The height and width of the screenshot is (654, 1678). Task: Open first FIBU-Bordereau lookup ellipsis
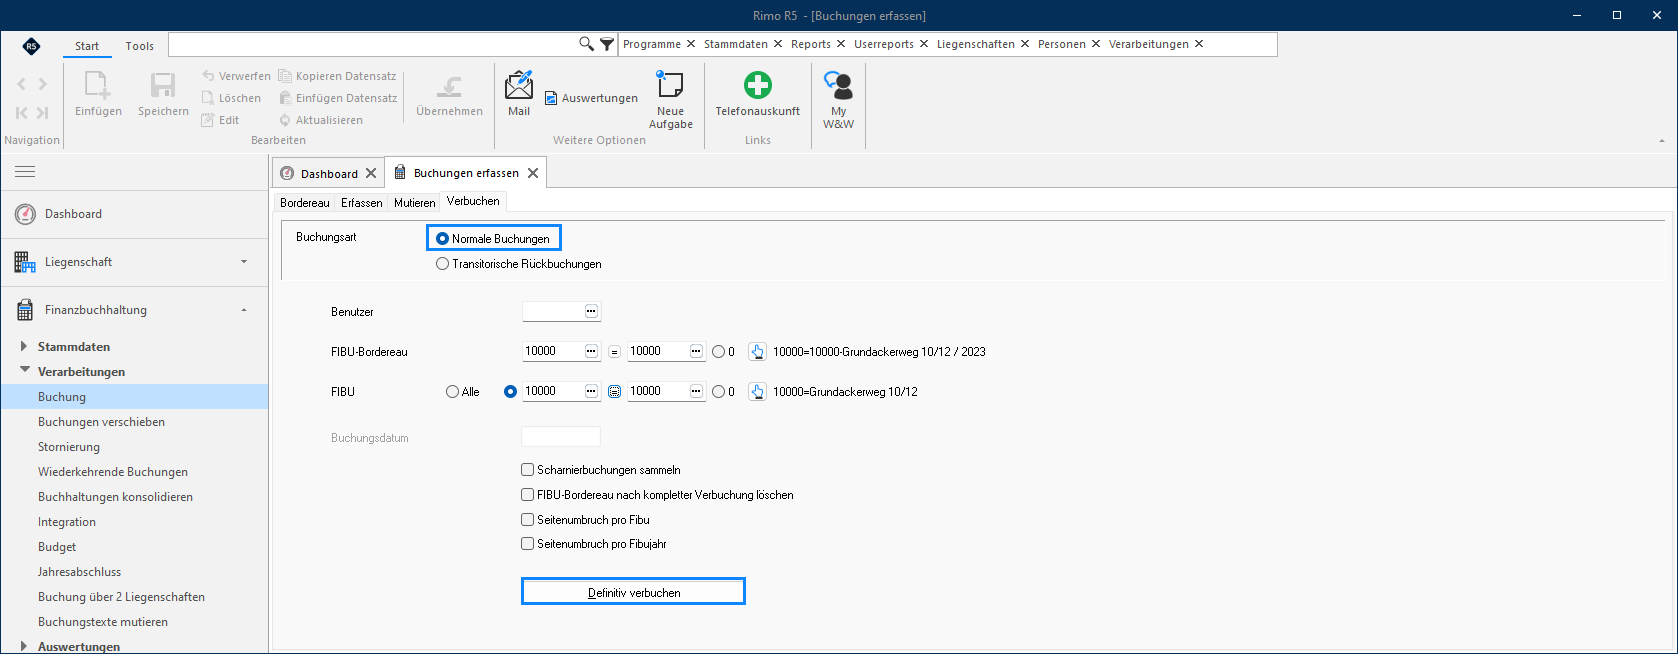[591, 351]
